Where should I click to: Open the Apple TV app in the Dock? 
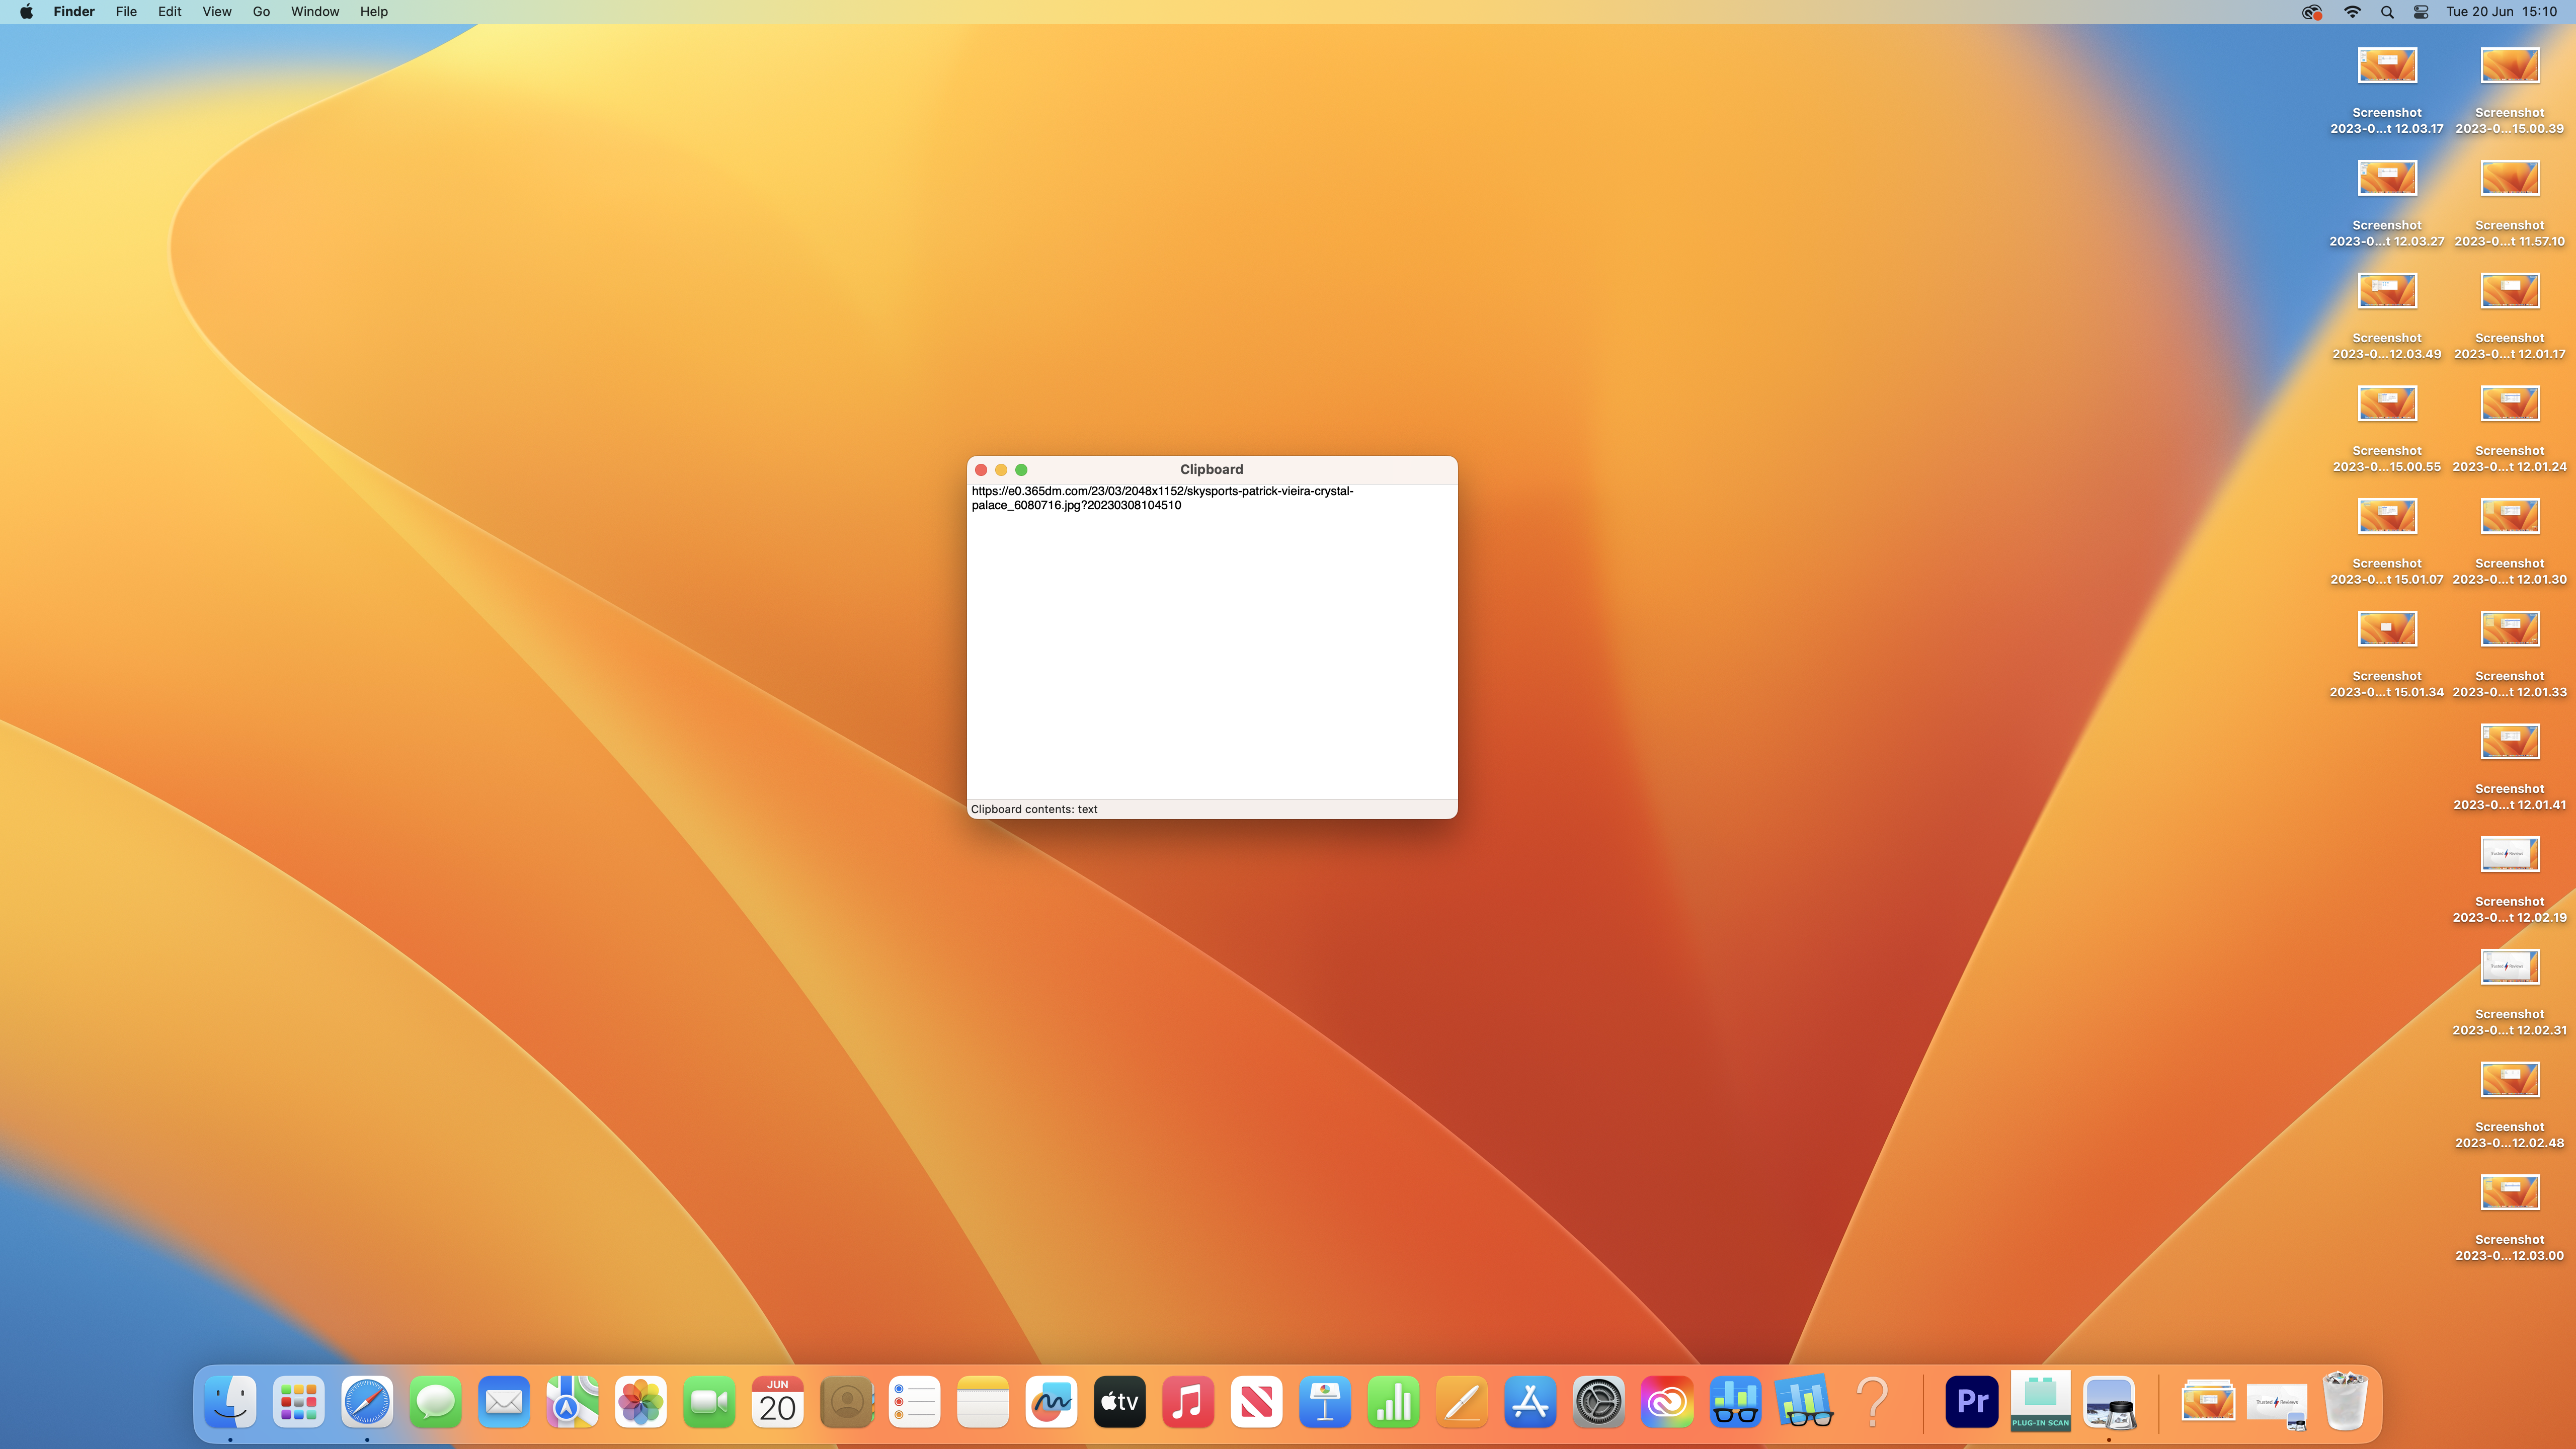click(1119, 1402)
